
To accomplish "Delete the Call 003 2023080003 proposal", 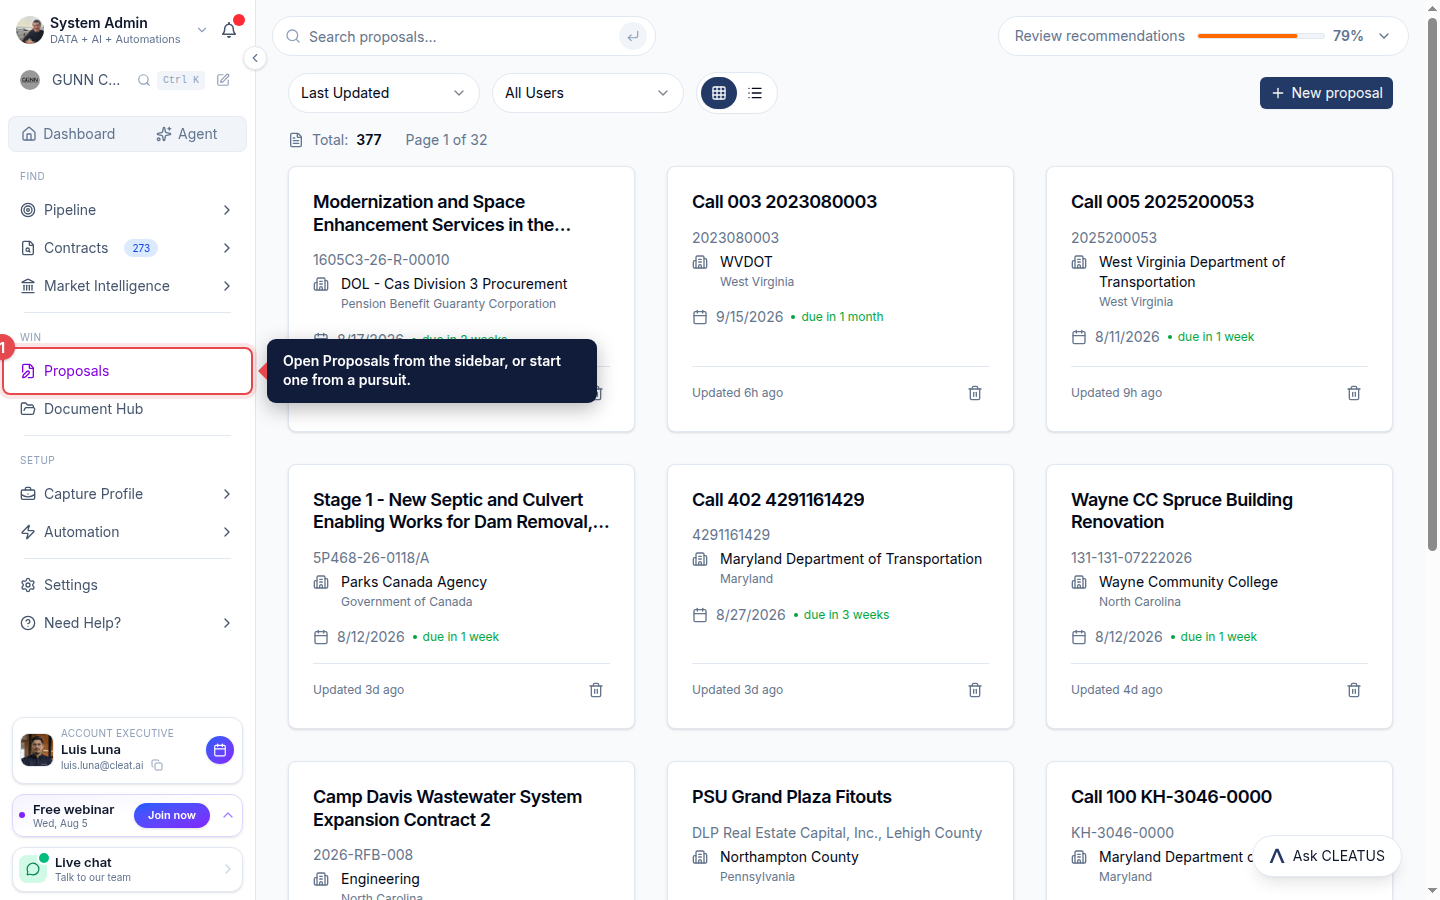I will [x=975, y=393].
